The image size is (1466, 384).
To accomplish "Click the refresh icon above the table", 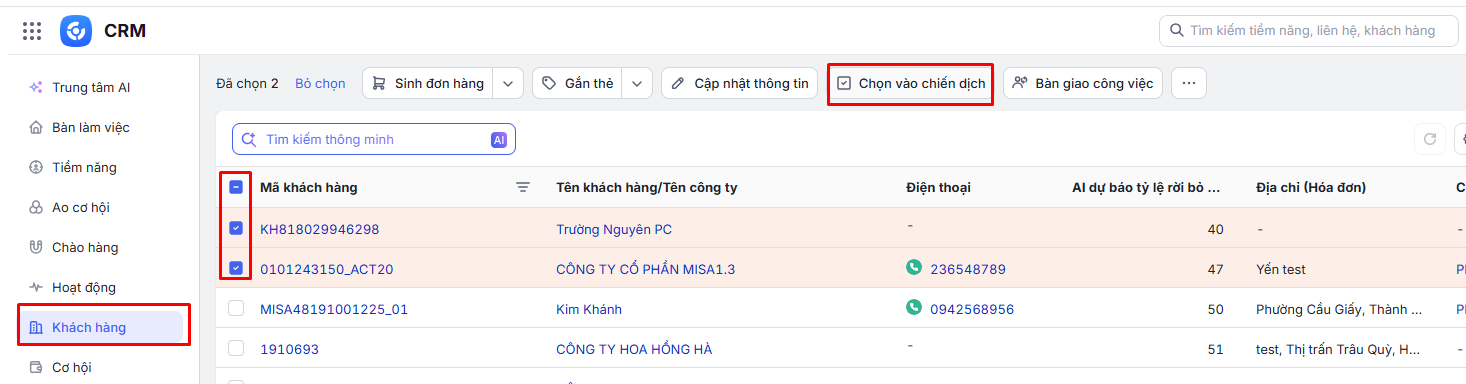I will [1429, 139].
